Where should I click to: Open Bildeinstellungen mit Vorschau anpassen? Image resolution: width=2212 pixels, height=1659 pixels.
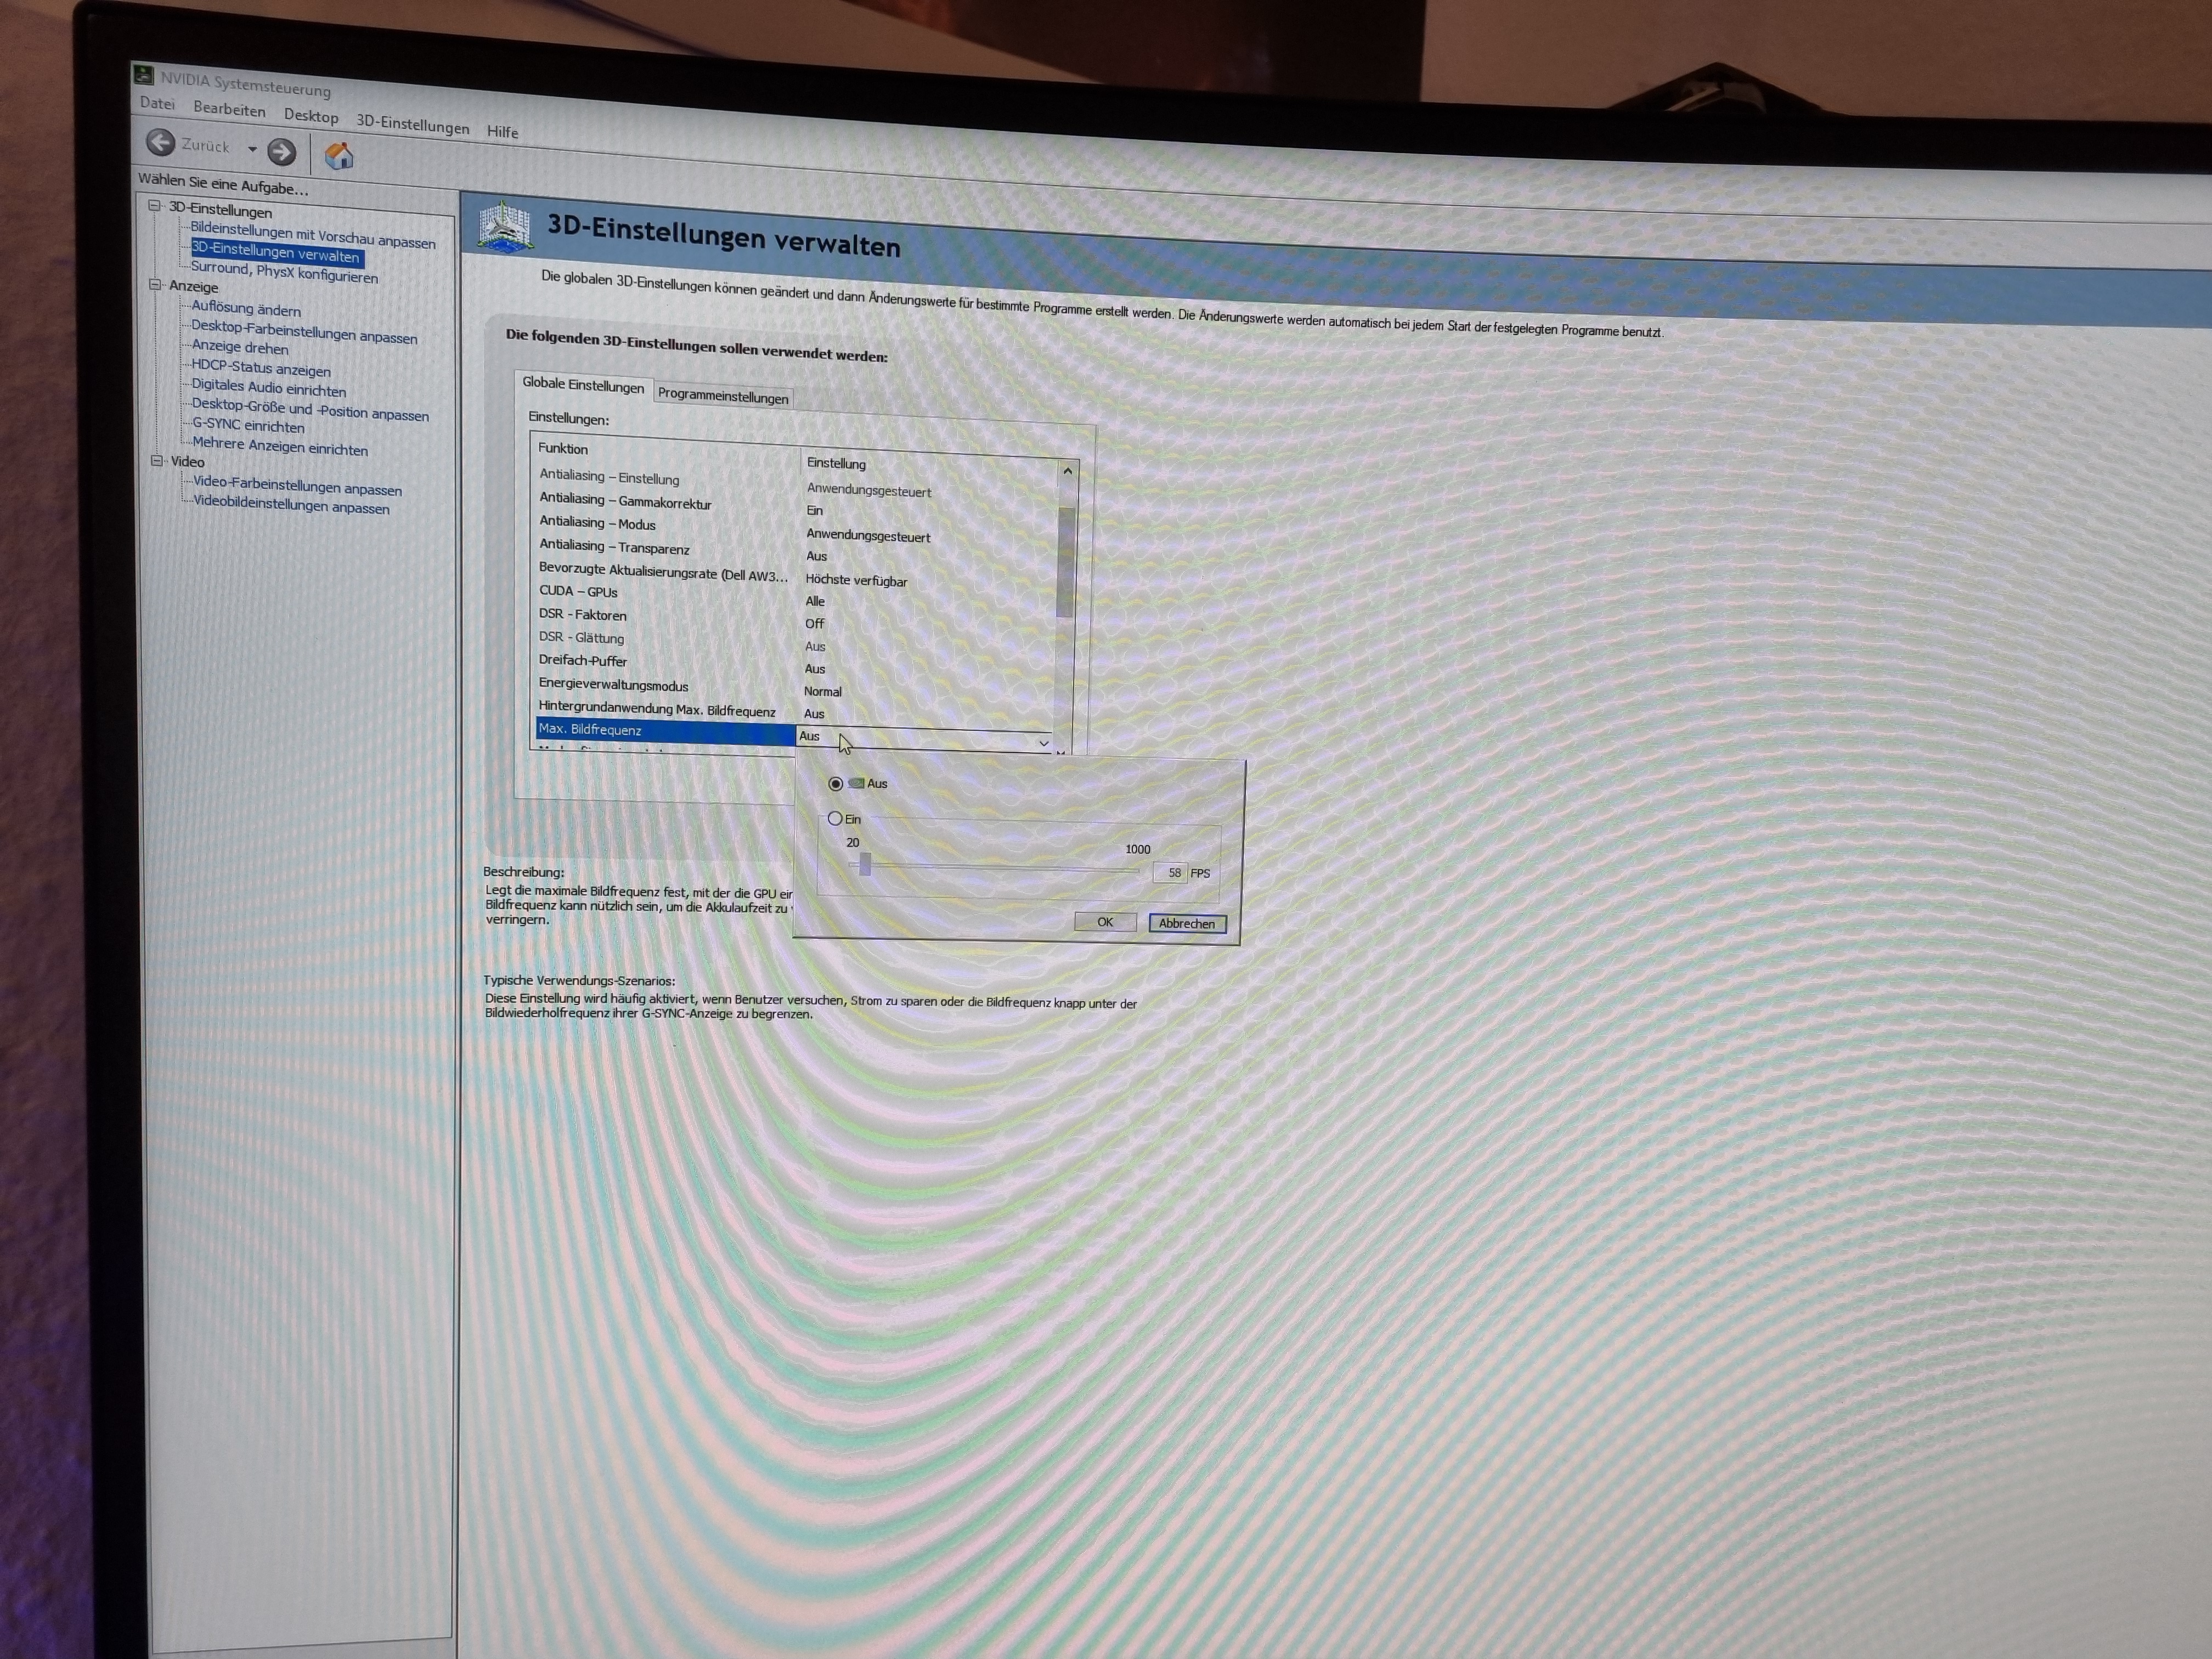[x=313, y=235]
